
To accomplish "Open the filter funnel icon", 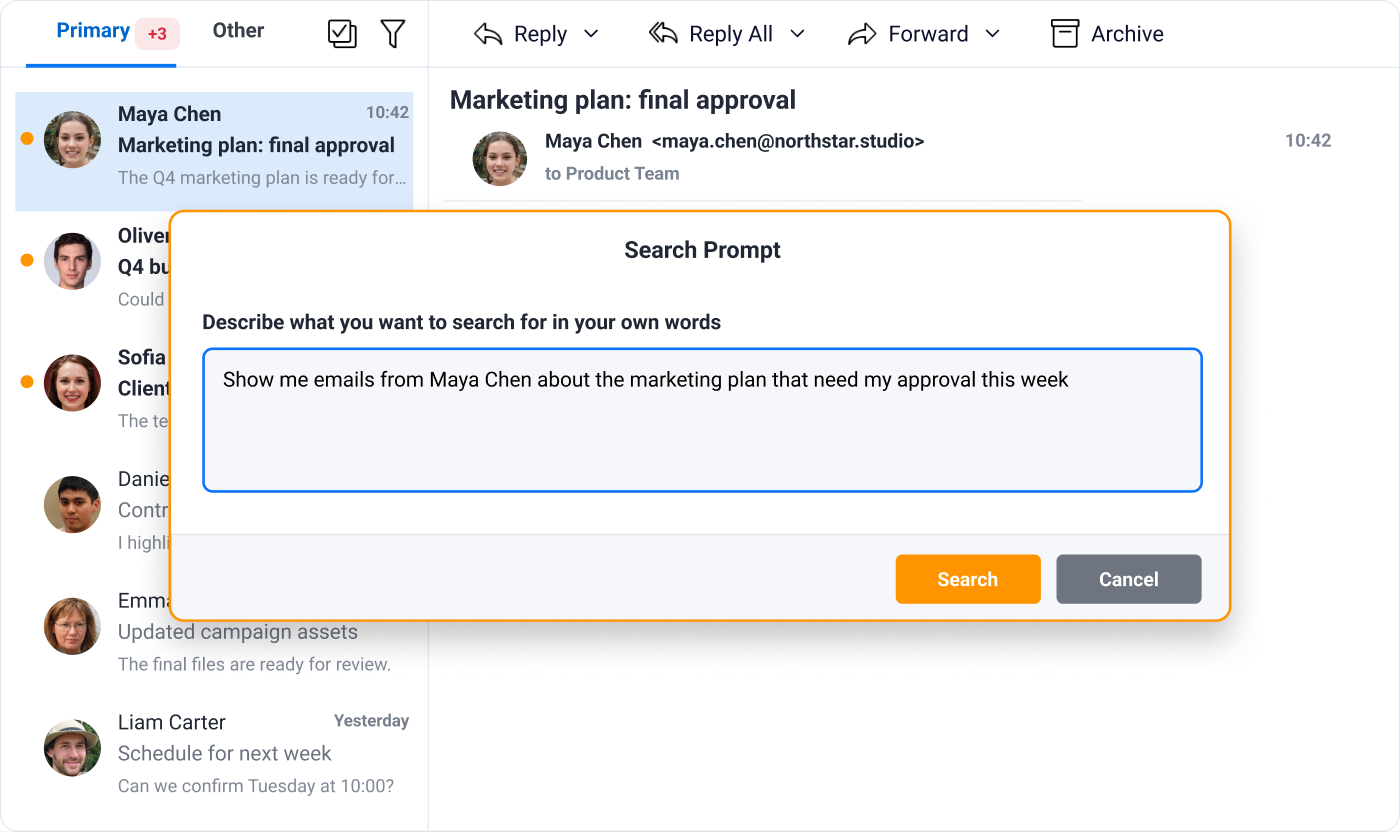I will click(x=393, y=33).
